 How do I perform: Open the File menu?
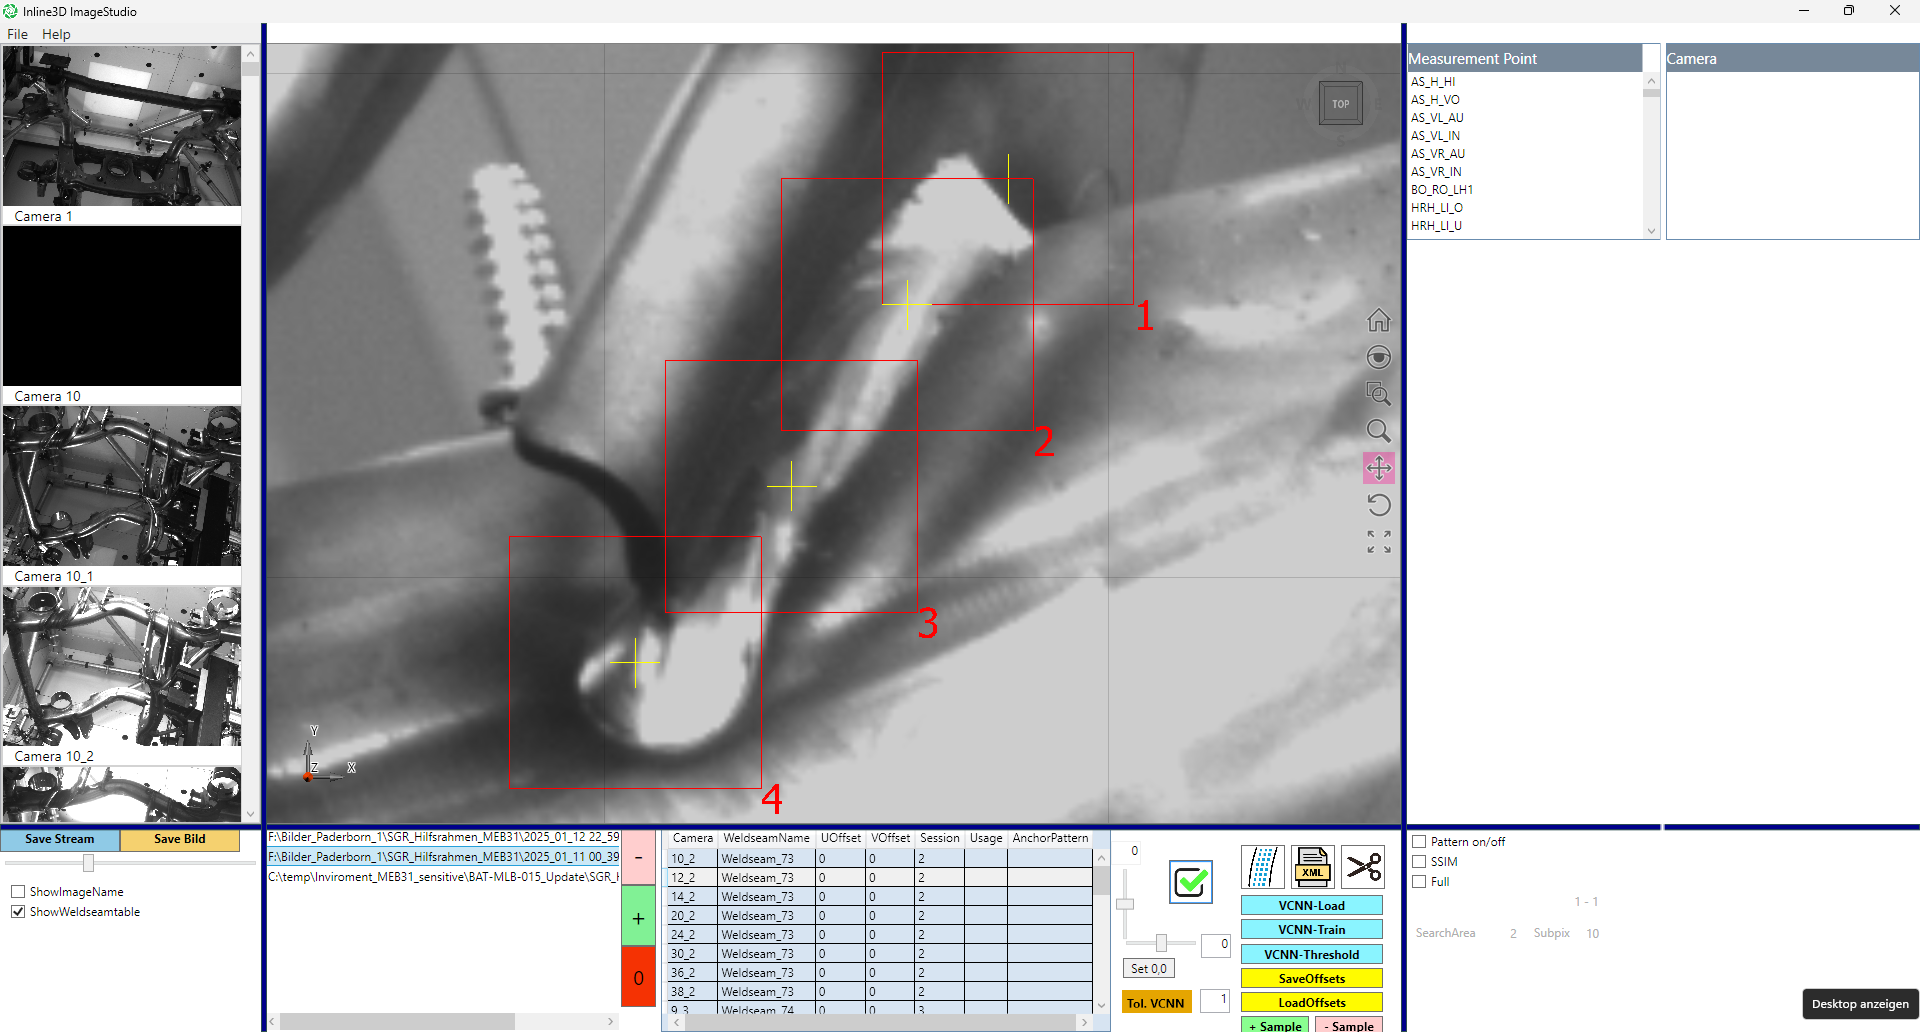(x=18, y=34)
